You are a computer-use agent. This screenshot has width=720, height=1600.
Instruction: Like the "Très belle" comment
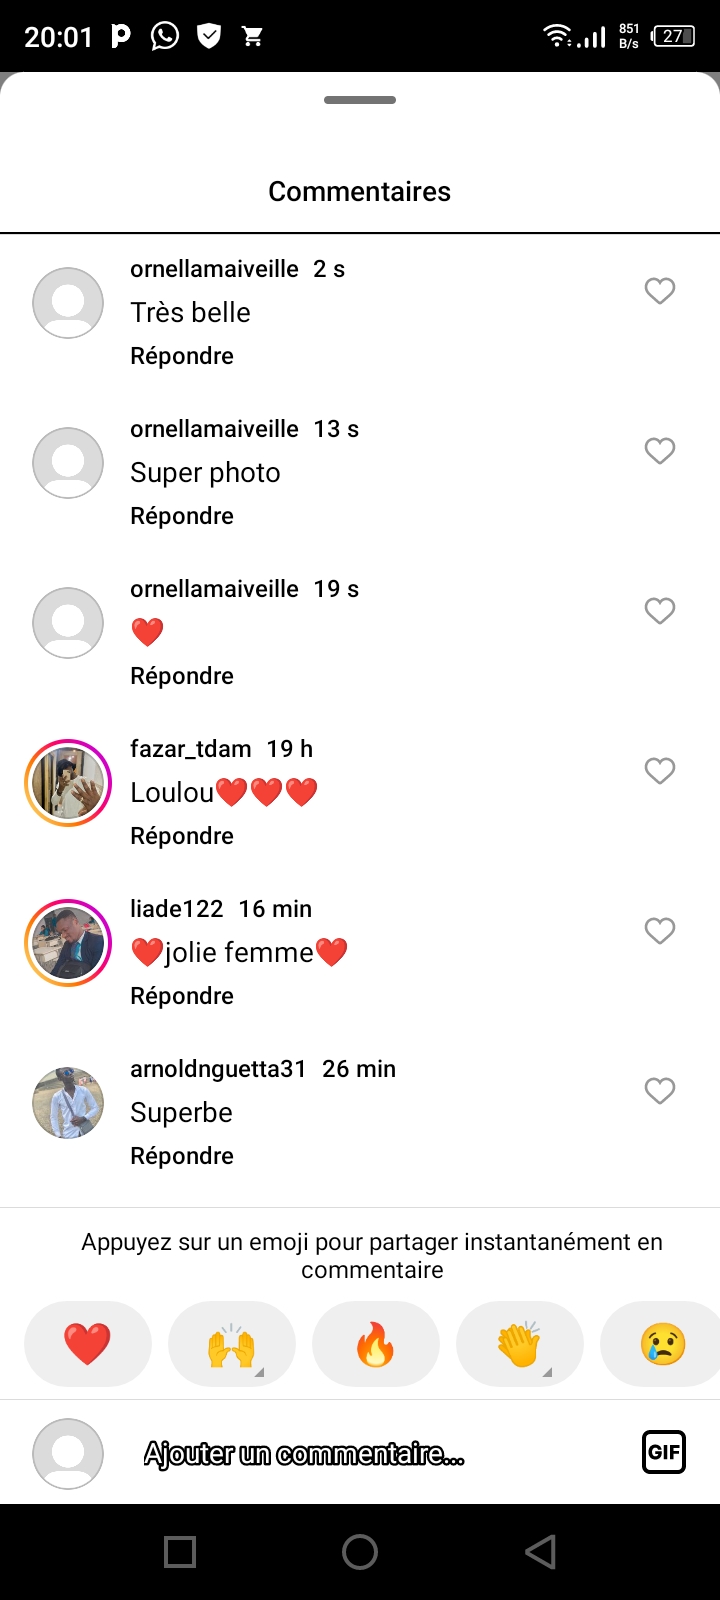(660, 291)
